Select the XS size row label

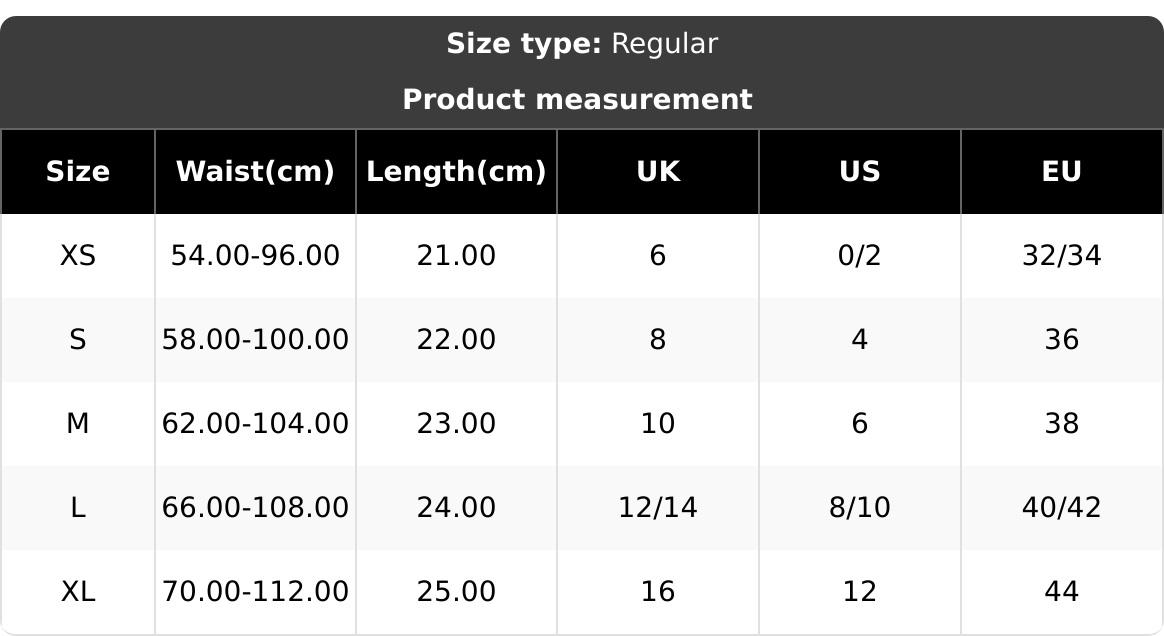[x=78, y=256]
